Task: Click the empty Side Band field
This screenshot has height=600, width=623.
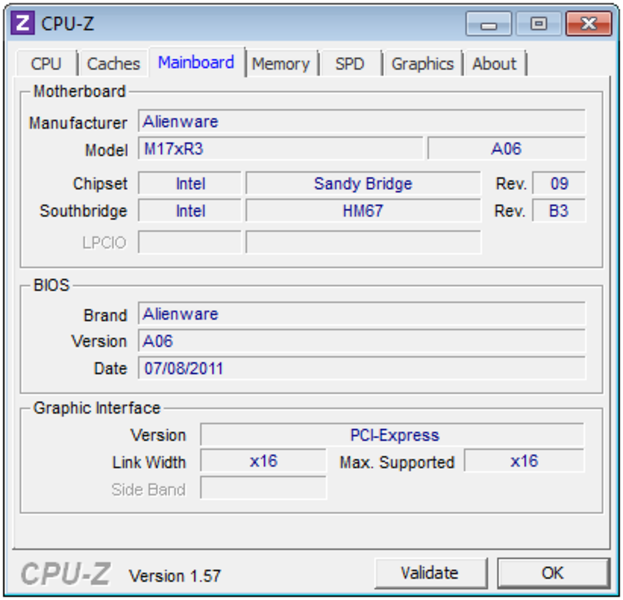Action: [x=263, y=488]
